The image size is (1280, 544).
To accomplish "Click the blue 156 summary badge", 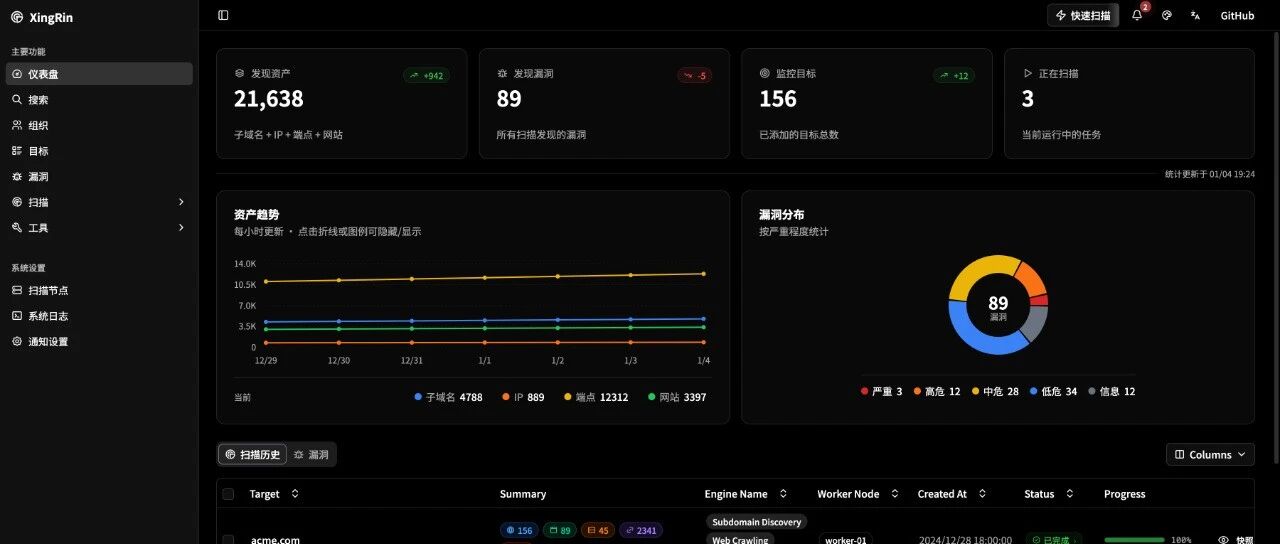I will coord(519,530).
